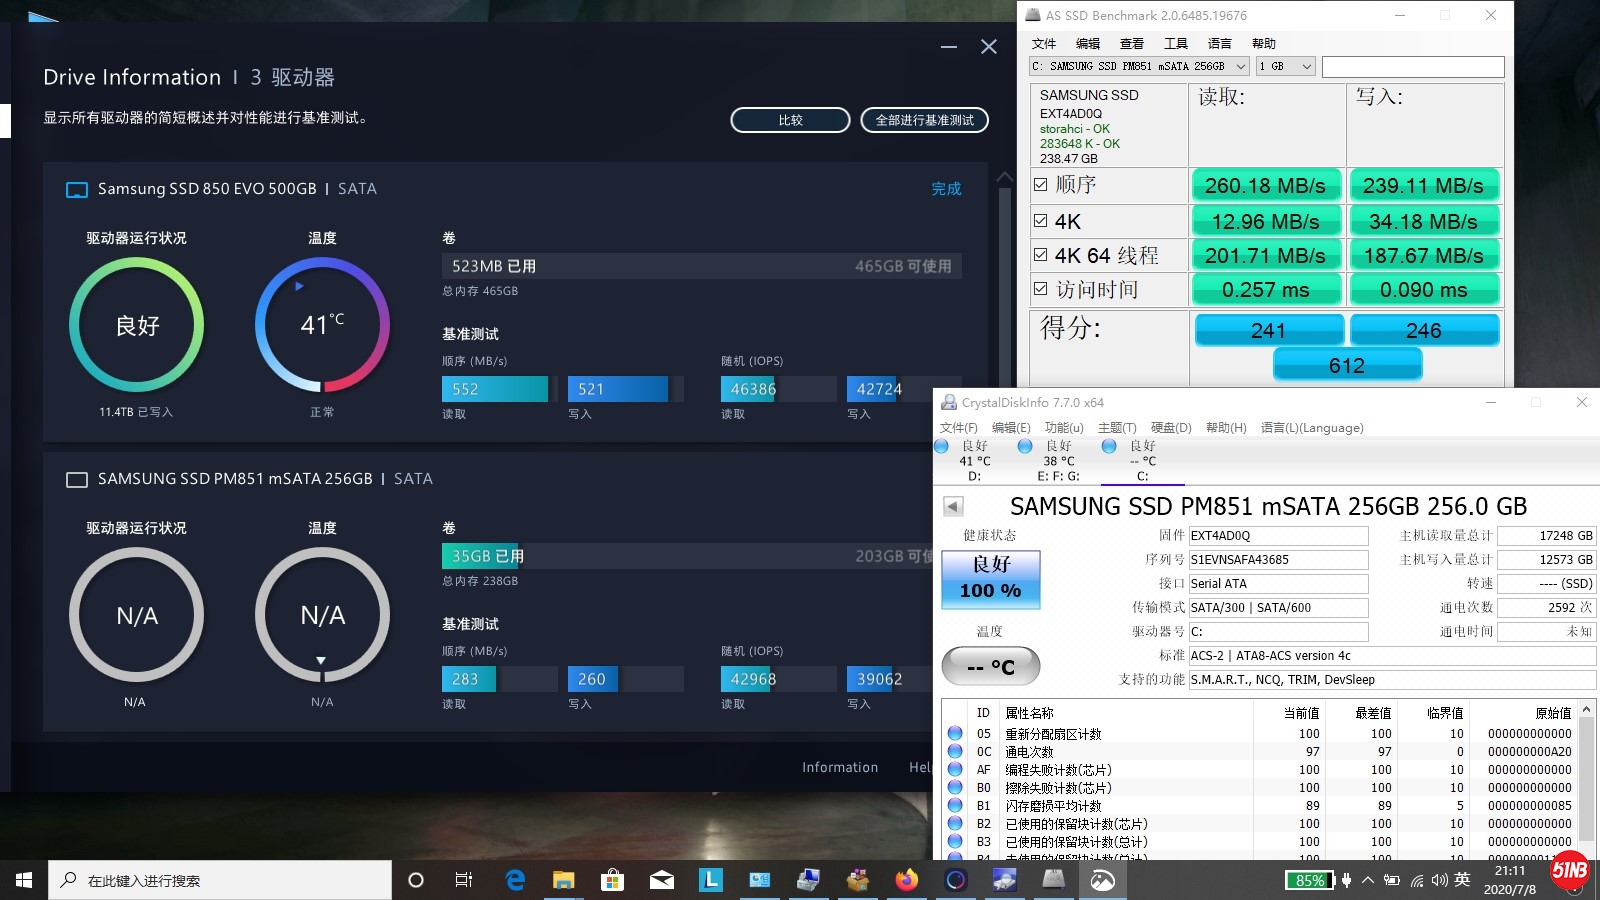1600x900 pixels.
Task: Open the network status tray icon
Action: 1417,881
